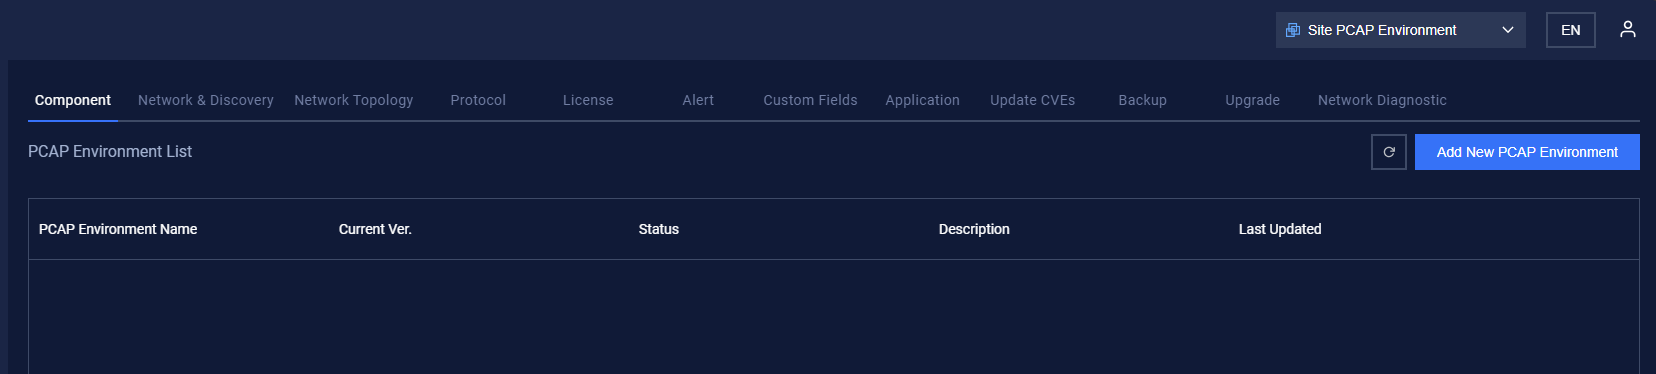1656x374 pixels.
Task: Select the Application tab
Action: point(922,100)
